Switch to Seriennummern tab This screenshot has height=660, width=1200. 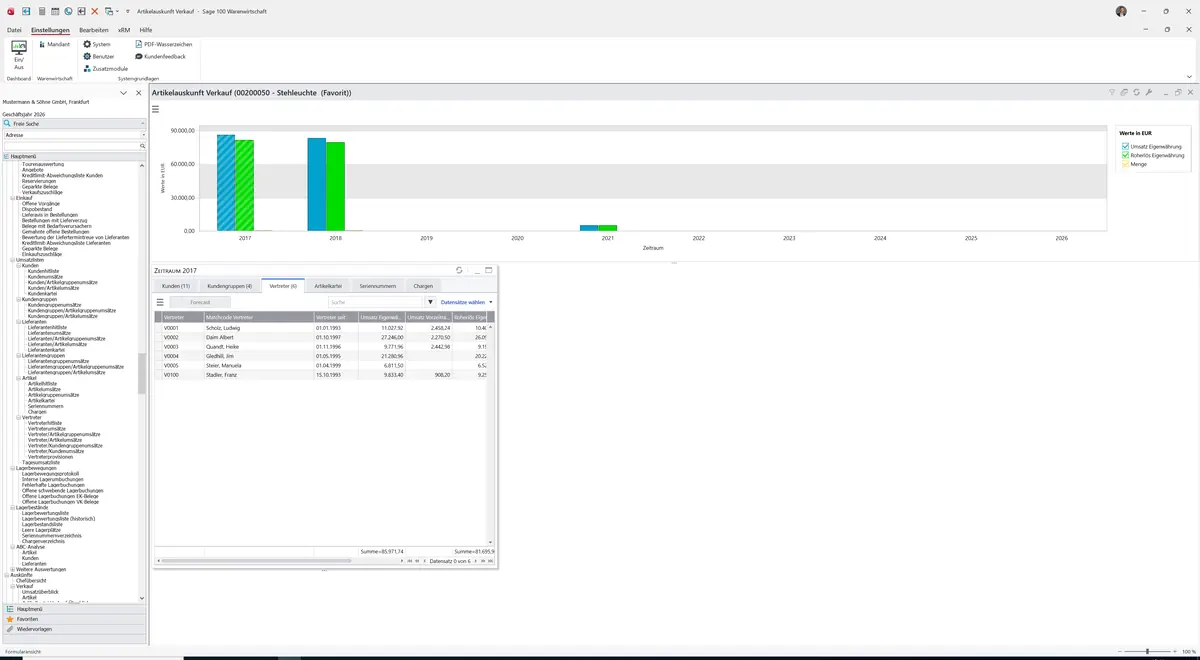pos(378,286)
